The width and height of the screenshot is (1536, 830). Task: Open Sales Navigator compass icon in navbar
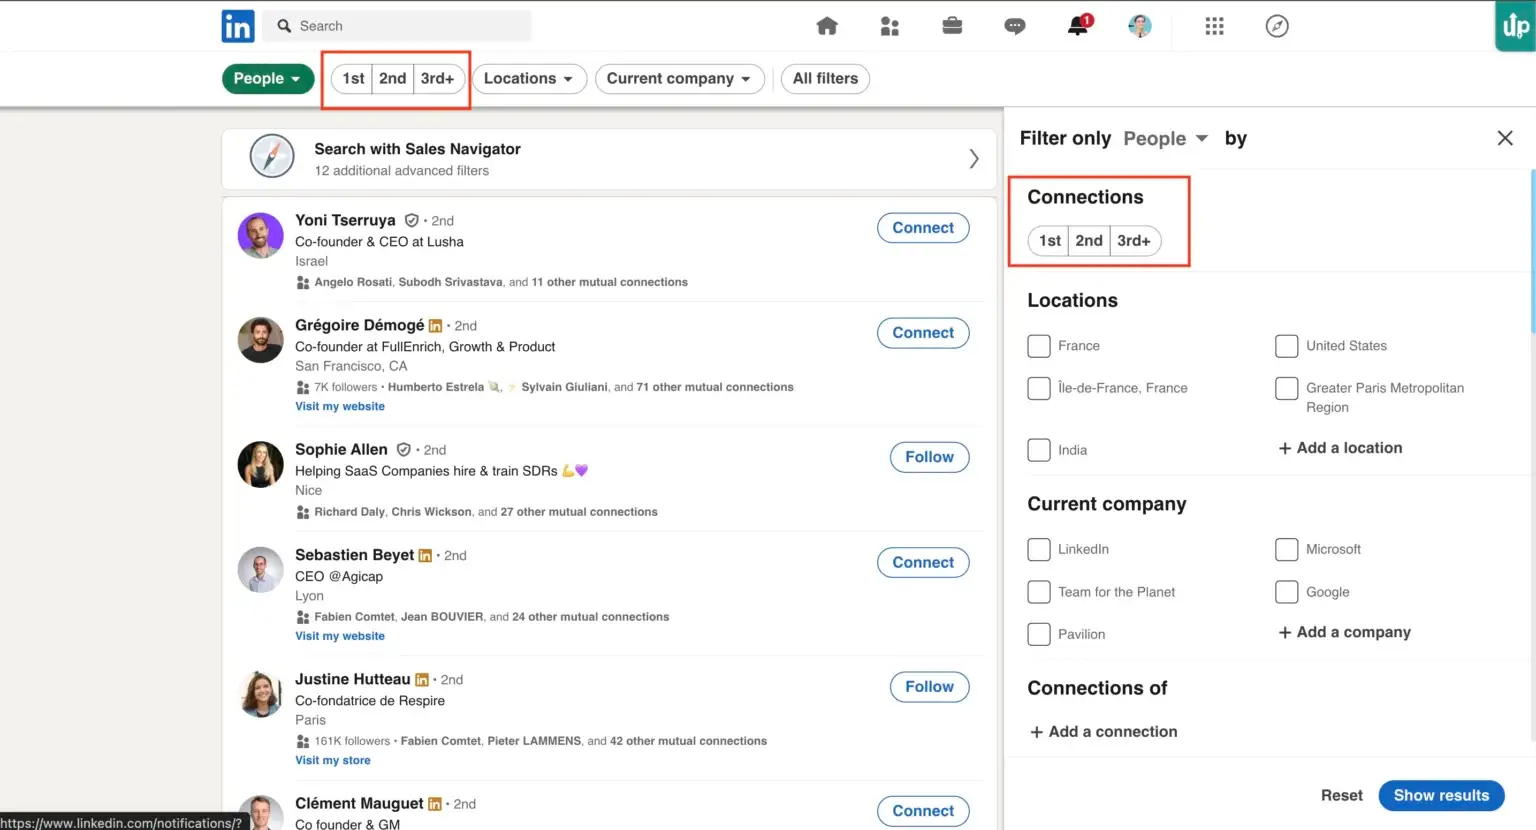point(1277,26)
